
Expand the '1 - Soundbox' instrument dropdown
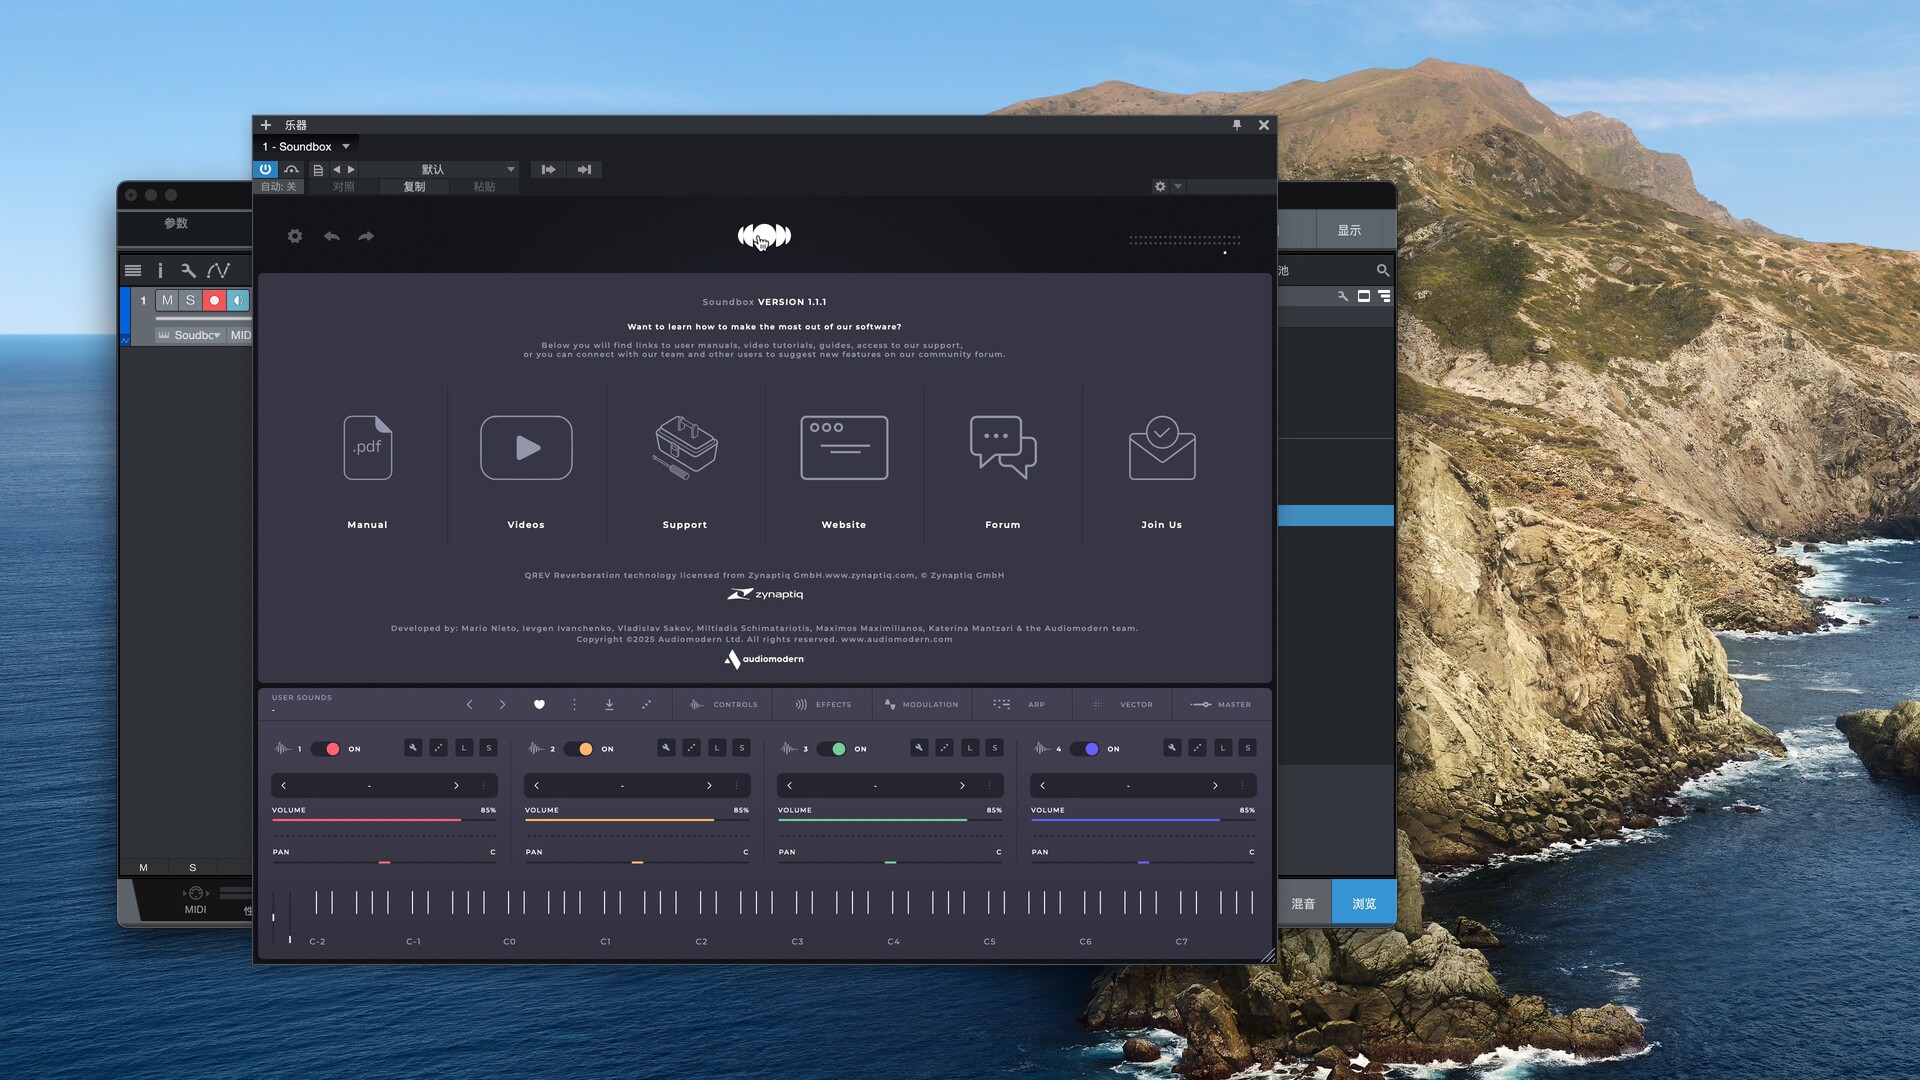346,147
